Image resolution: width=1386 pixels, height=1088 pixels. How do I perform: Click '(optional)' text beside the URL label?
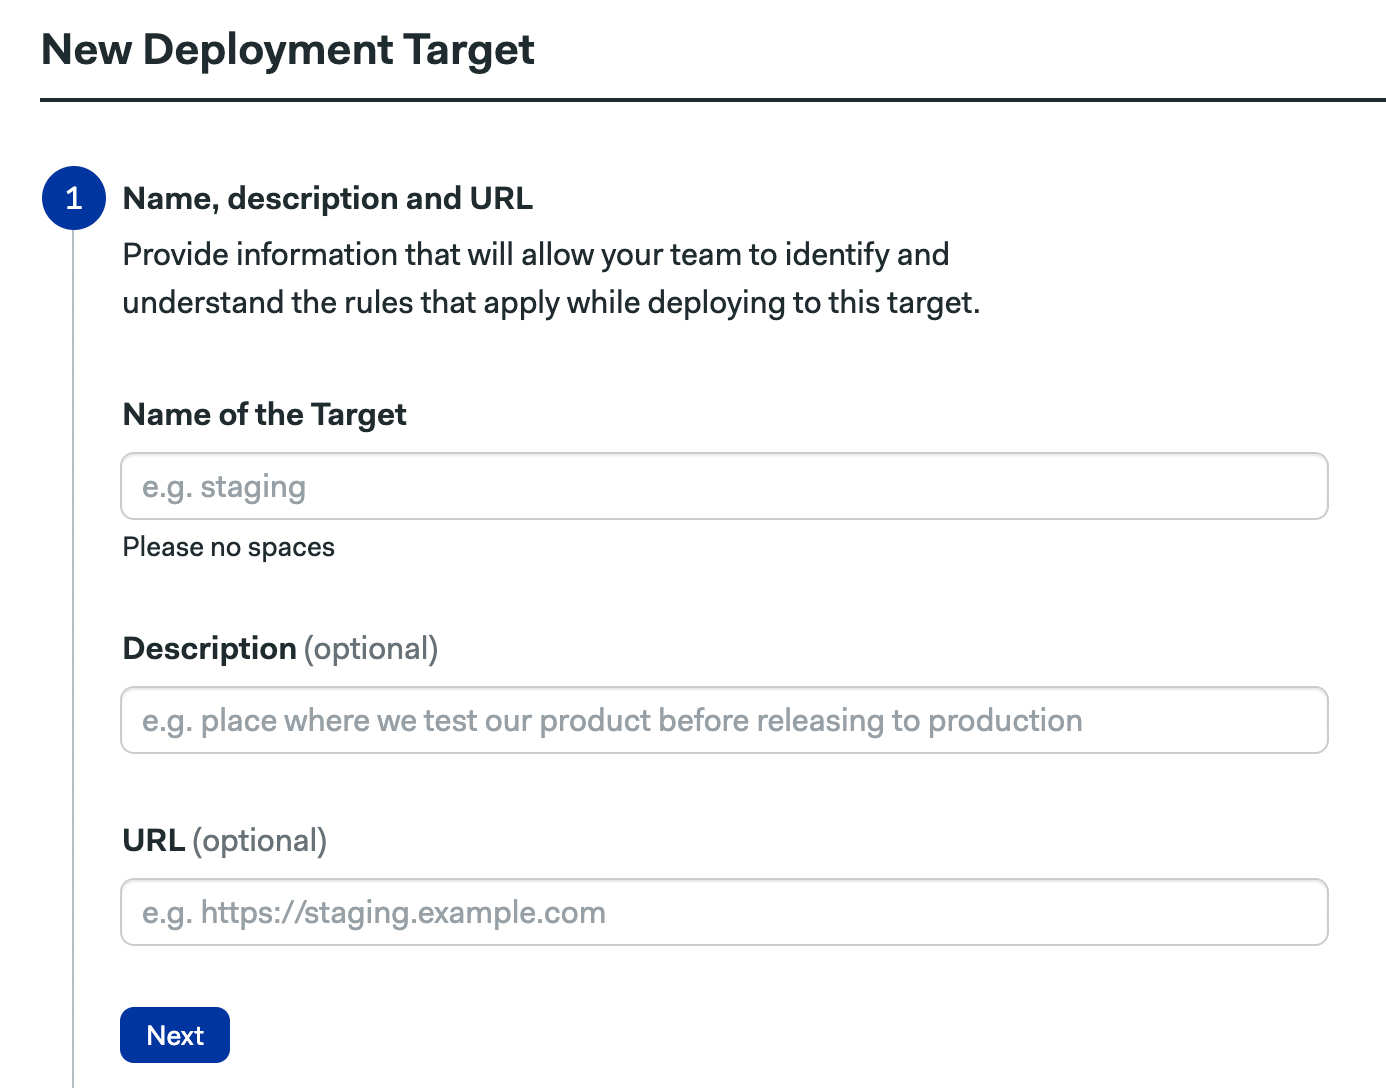(x=260, y=840)
